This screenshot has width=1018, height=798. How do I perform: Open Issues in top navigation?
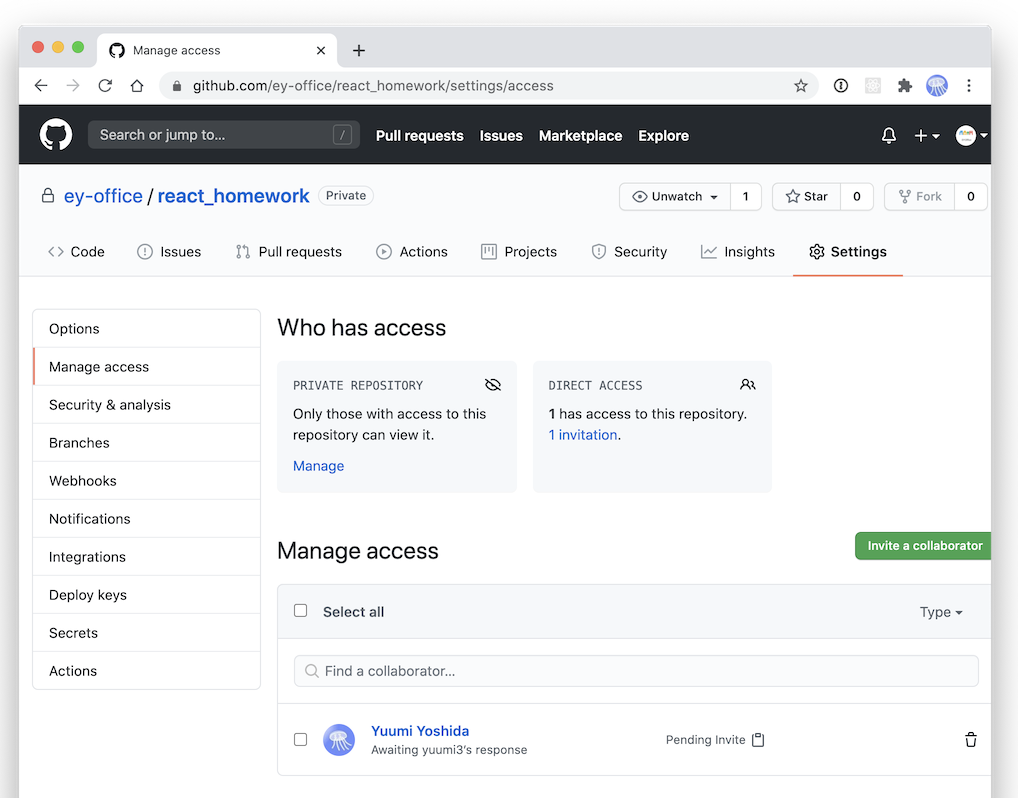click(501, 136)
